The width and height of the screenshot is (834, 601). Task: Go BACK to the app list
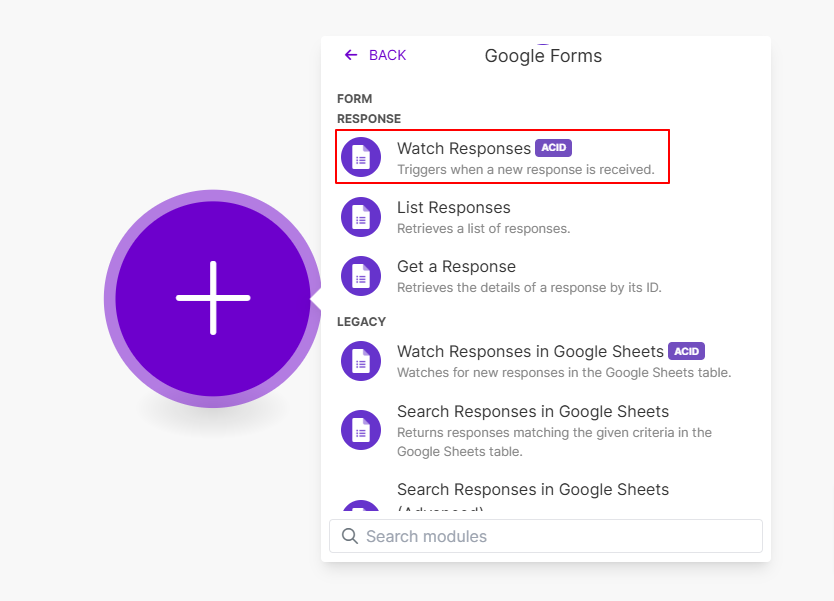[x=375, y=55]
